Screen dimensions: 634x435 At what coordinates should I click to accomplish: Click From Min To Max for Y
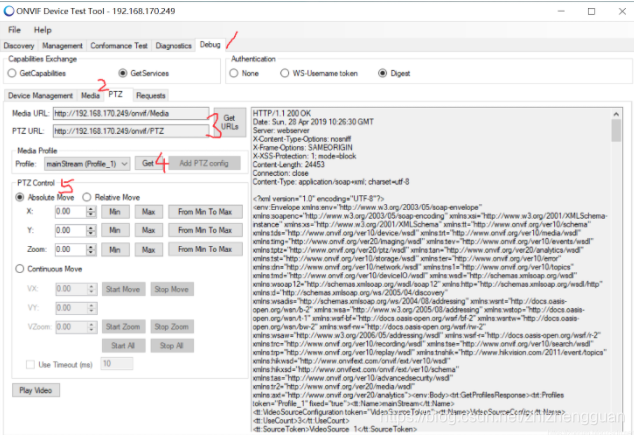[x=205, y=230]
